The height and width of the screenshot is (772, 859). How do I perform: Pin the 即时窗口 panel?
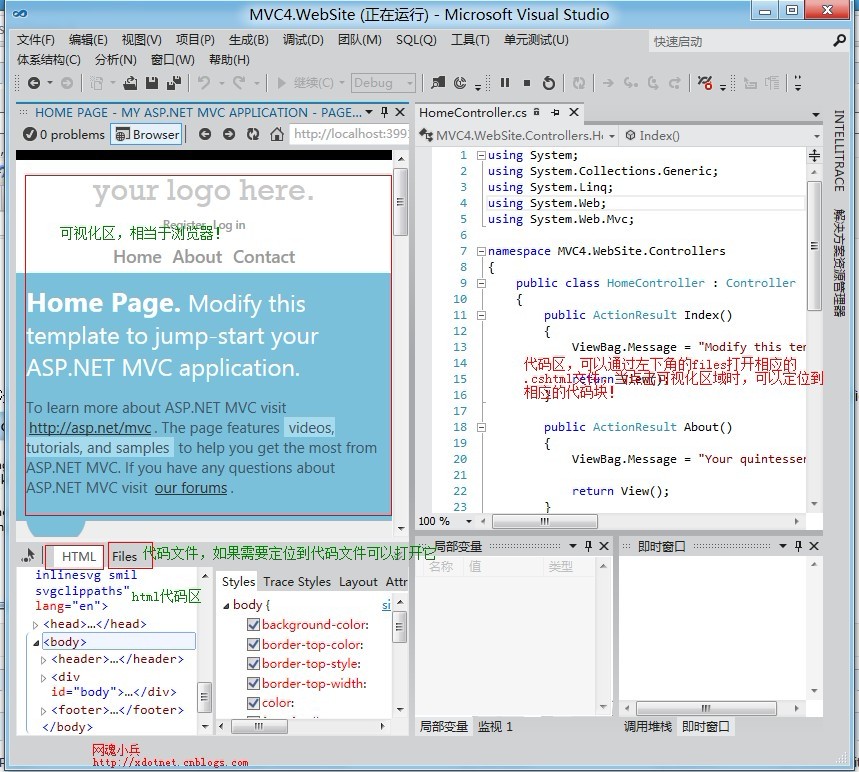798,546
